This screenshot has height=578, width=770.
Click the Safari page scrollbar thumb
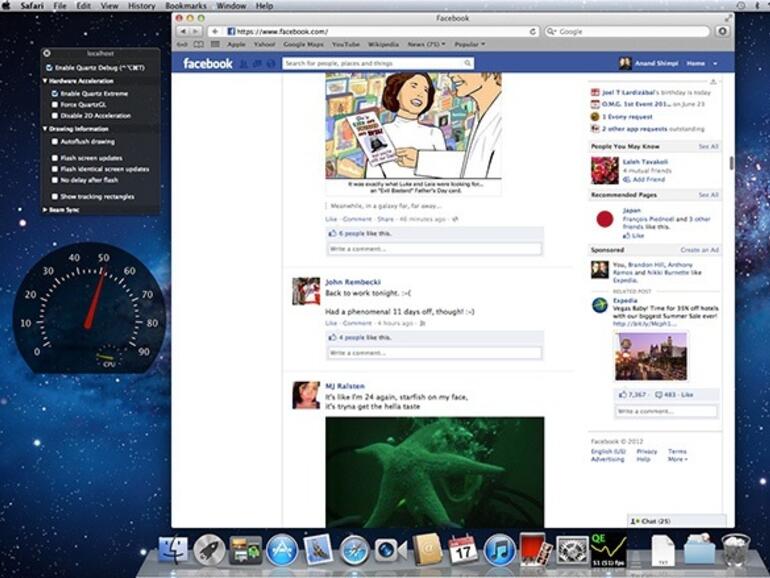[x=731, y=163]
